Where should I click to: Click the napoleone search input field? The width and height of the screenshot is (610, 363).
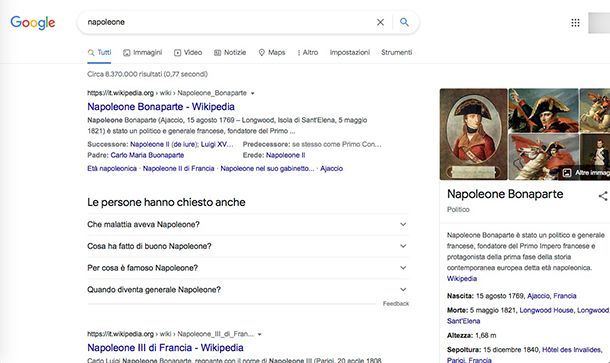point(228,22)
